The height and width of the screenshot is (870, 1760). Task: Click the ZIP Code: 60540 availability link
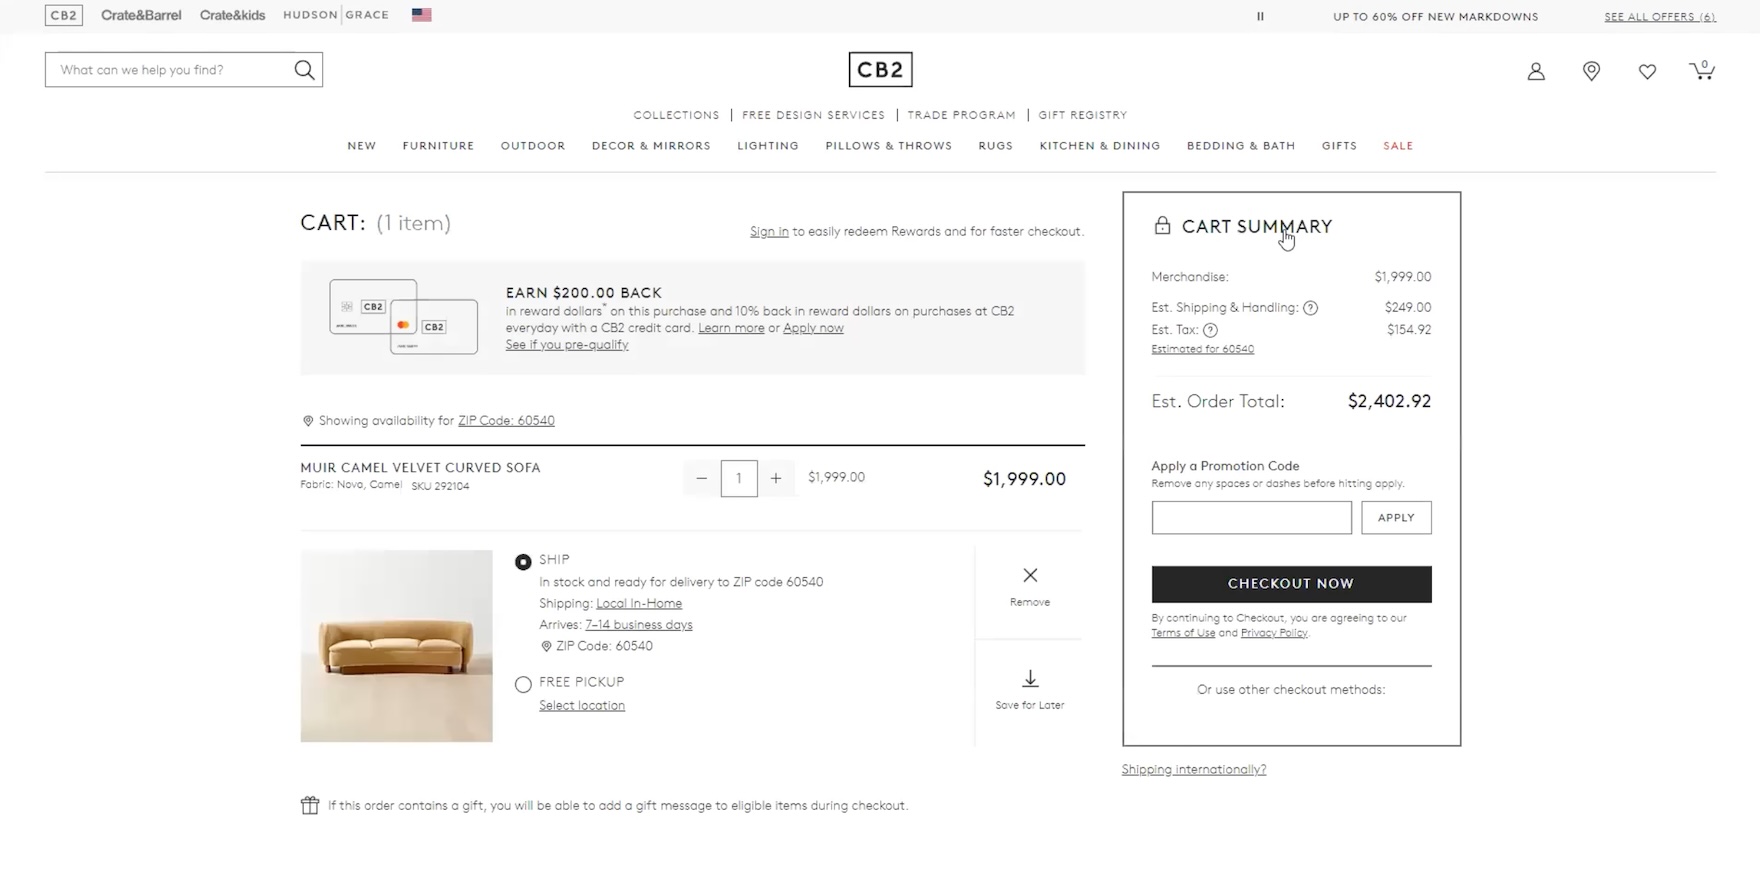(x=506, y=421)
